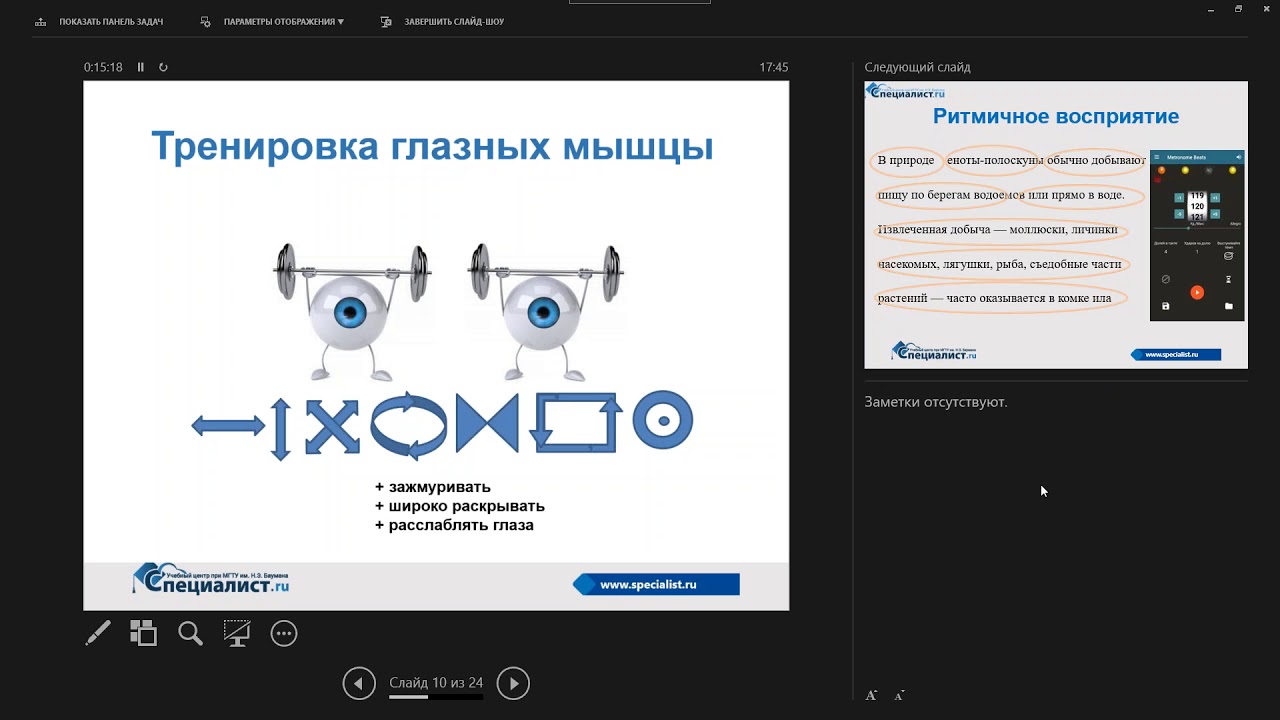Pause the presentation timer
Image resolution: width=1280 pixels, height=720 pixels.
[141, 67]
